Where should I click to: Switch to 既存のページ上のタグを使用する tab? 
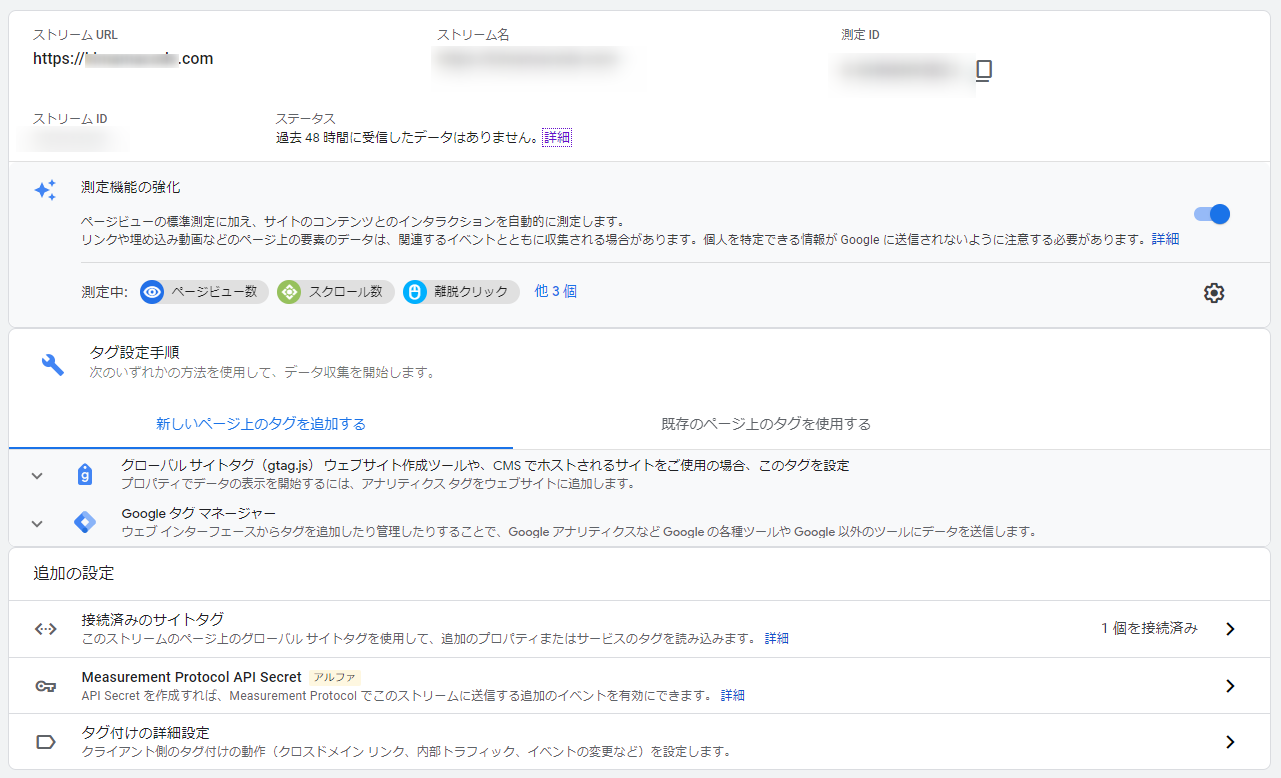pyautogui.click(x=766, y=424)
